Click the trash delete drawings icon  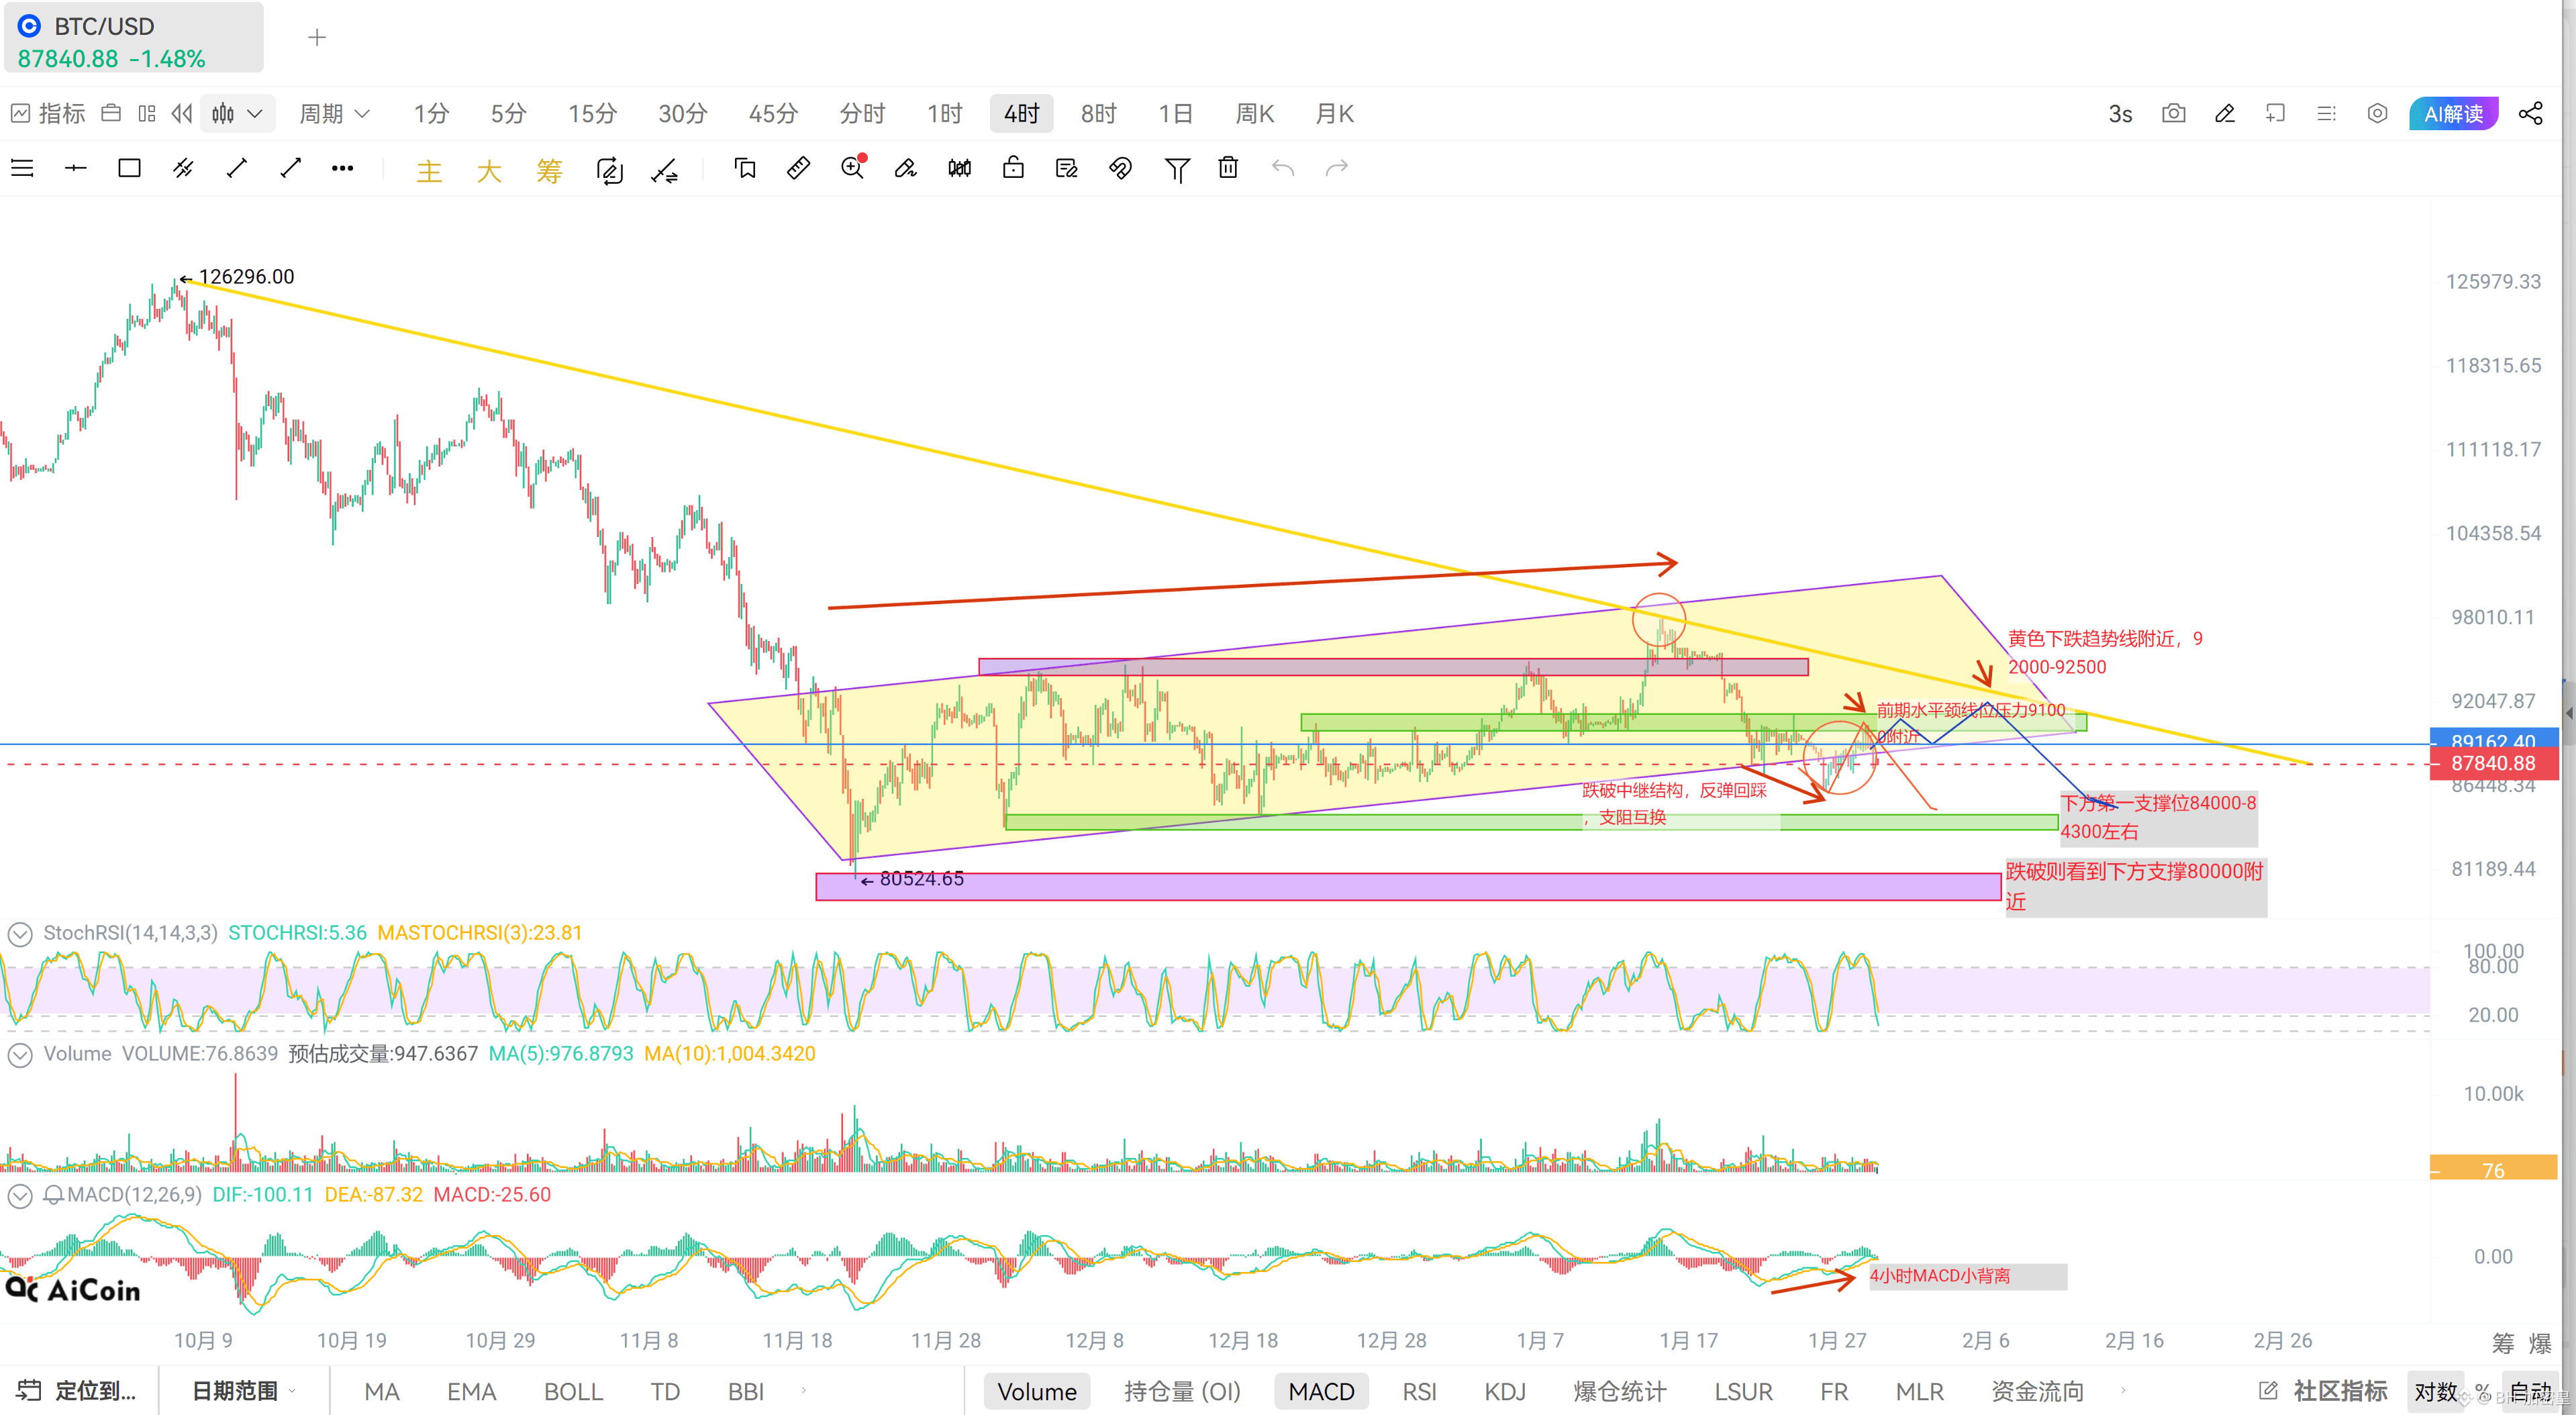click(1228, 168)
